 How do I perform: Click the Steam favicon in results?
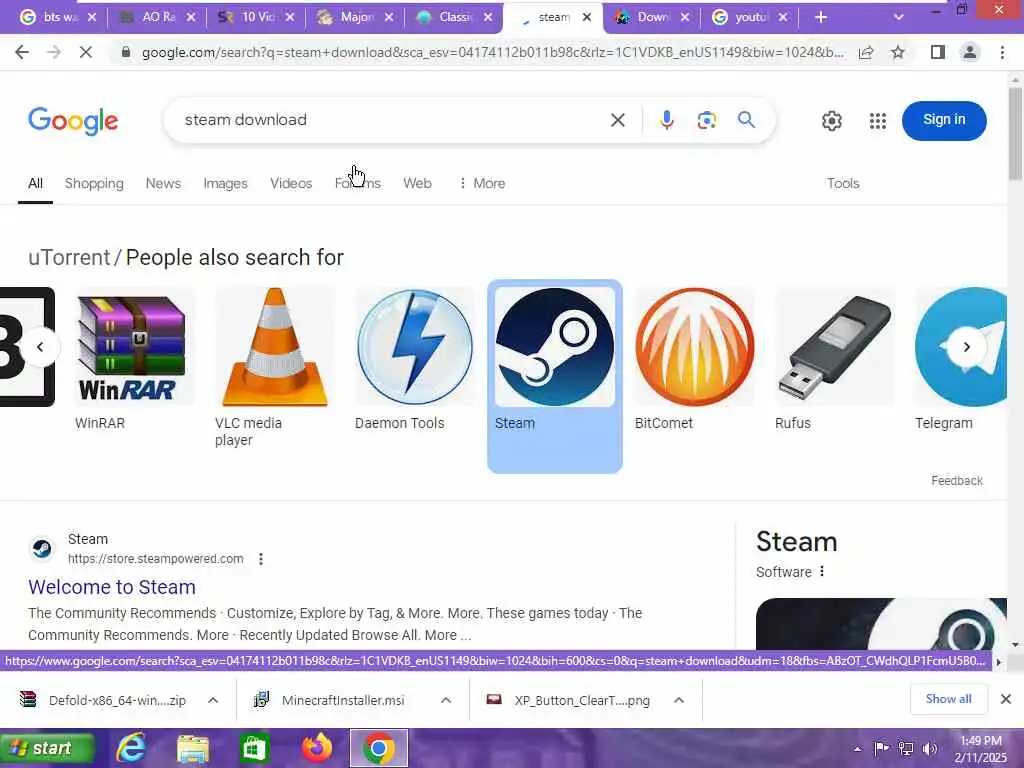42,549
